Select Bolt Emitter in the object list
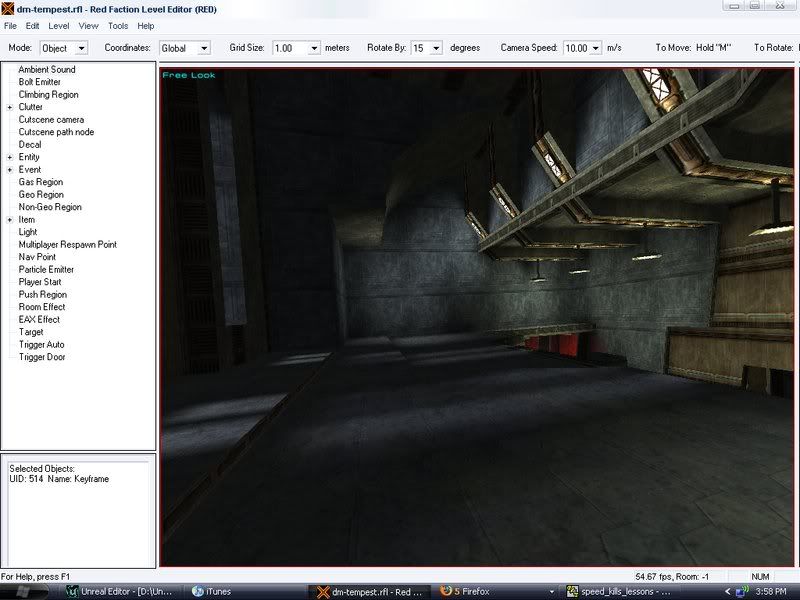Viewport: 800px width, 600px height. coord(39,82)
